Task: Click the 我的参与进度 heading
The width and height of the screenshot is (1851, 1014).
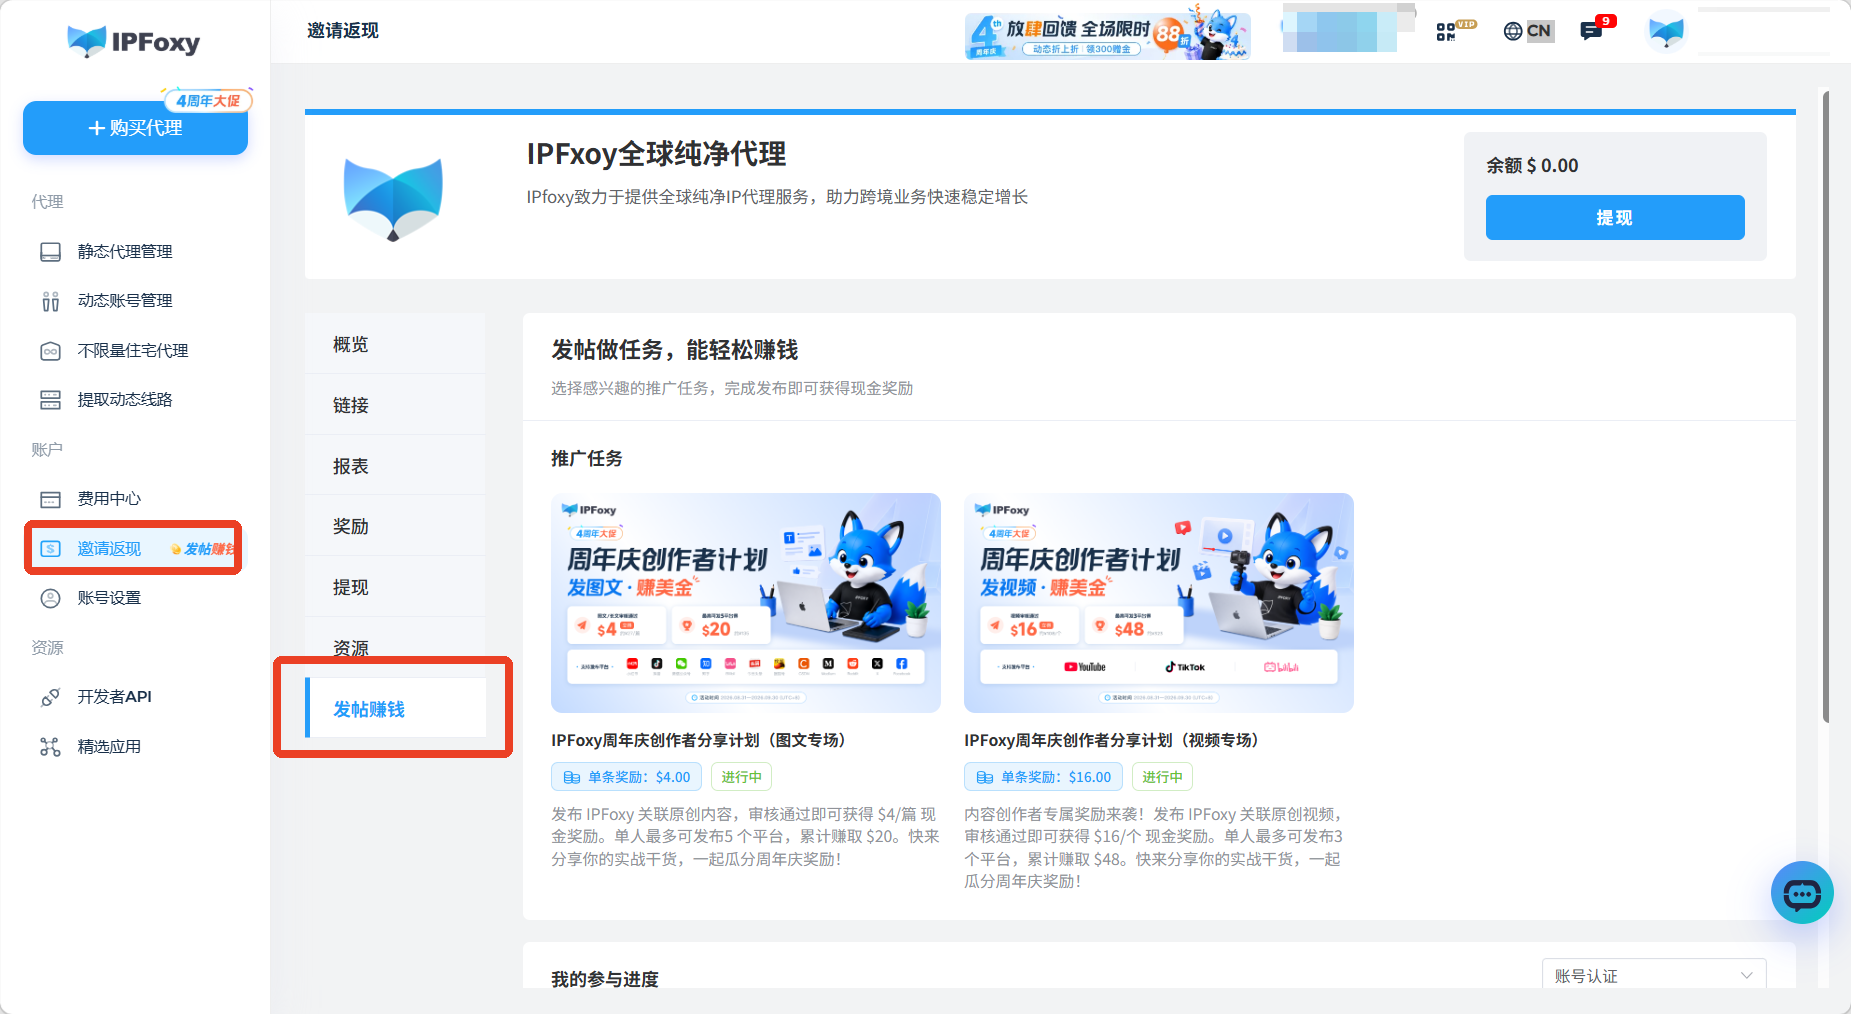Action: pos(605,979)
